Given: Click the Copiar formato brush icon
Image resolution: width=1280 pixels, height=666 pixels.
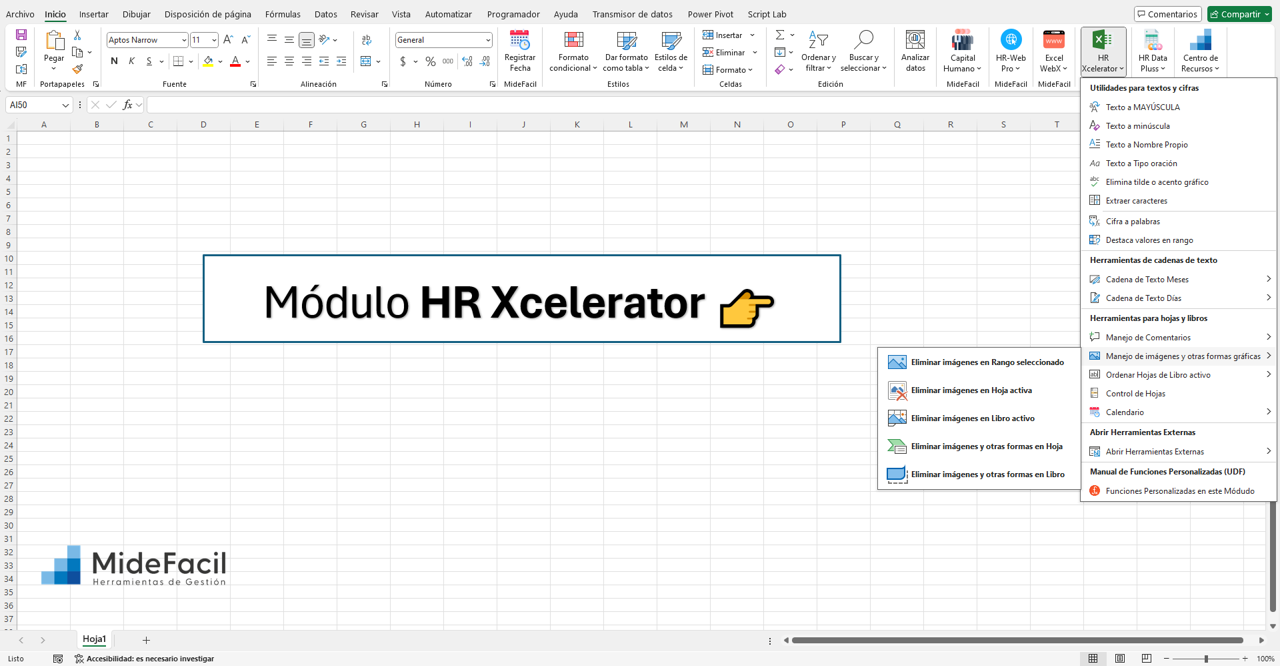Looking at the screenshot, I should click(77, 69).
